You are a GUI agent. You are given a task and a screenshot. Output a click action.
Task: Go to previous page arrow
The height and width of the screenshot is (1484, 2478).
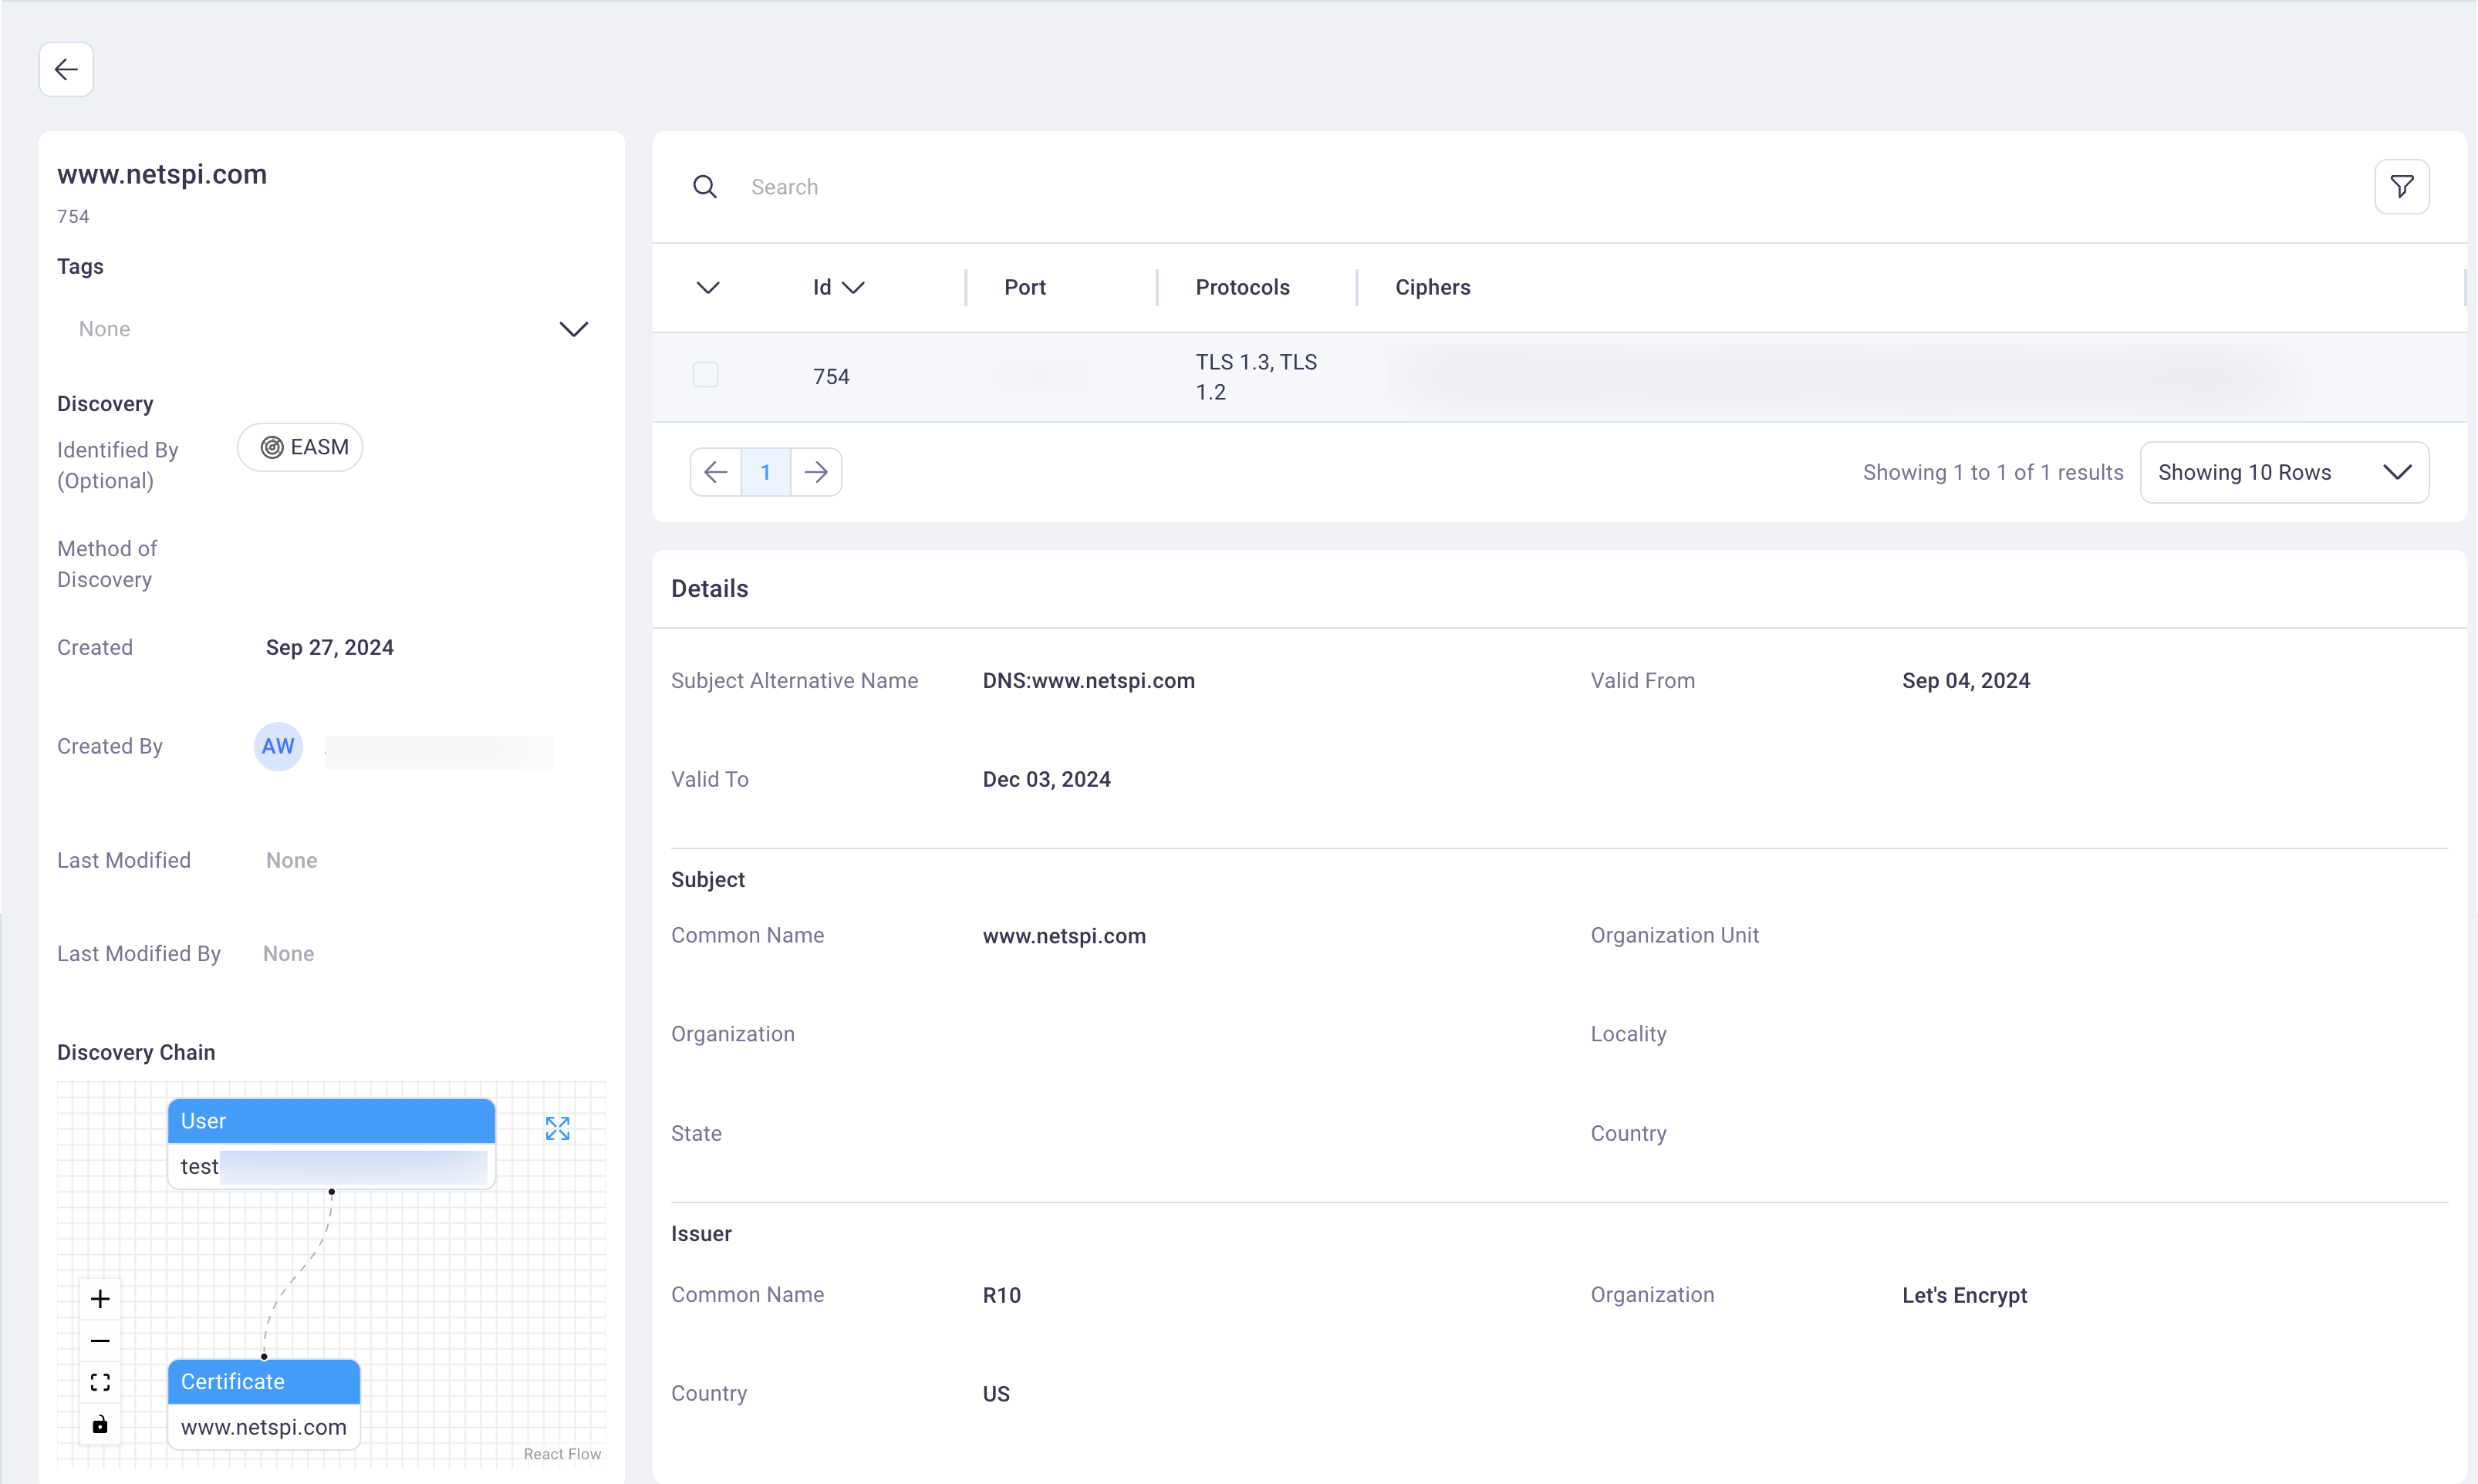716,472
